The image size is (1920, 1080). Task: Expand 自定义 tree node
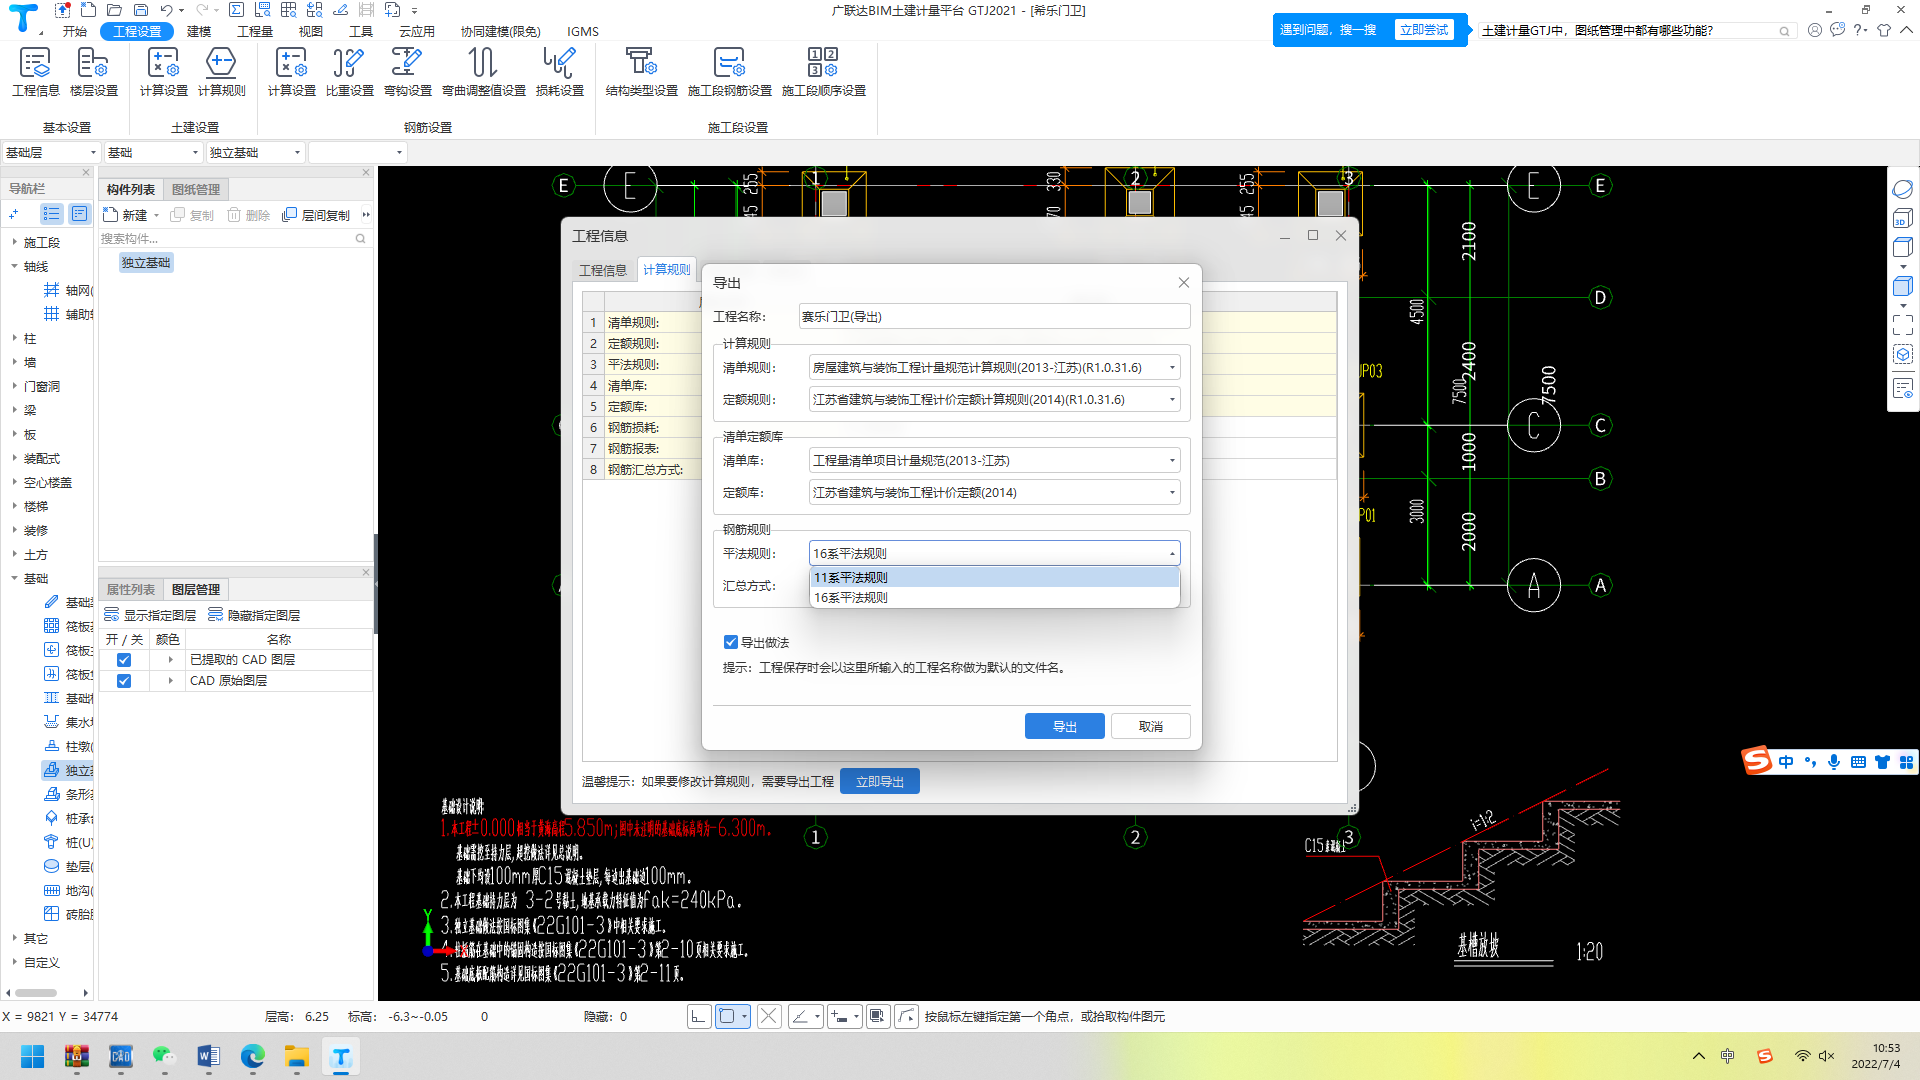15,962
